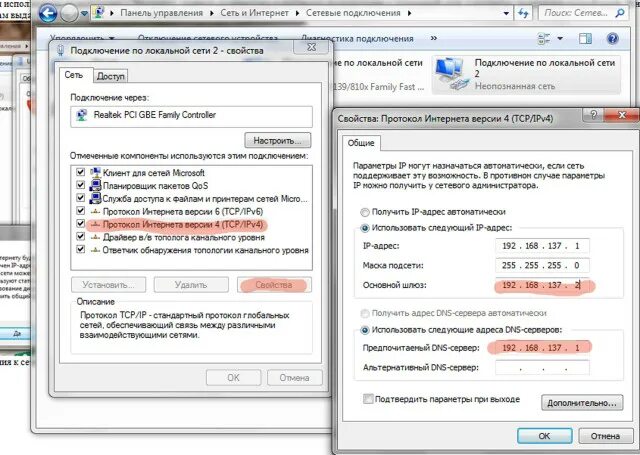This screenshot has height=455, width=640.
Task: Toggle file and printer sharing service checkbox
Action: 80,198
